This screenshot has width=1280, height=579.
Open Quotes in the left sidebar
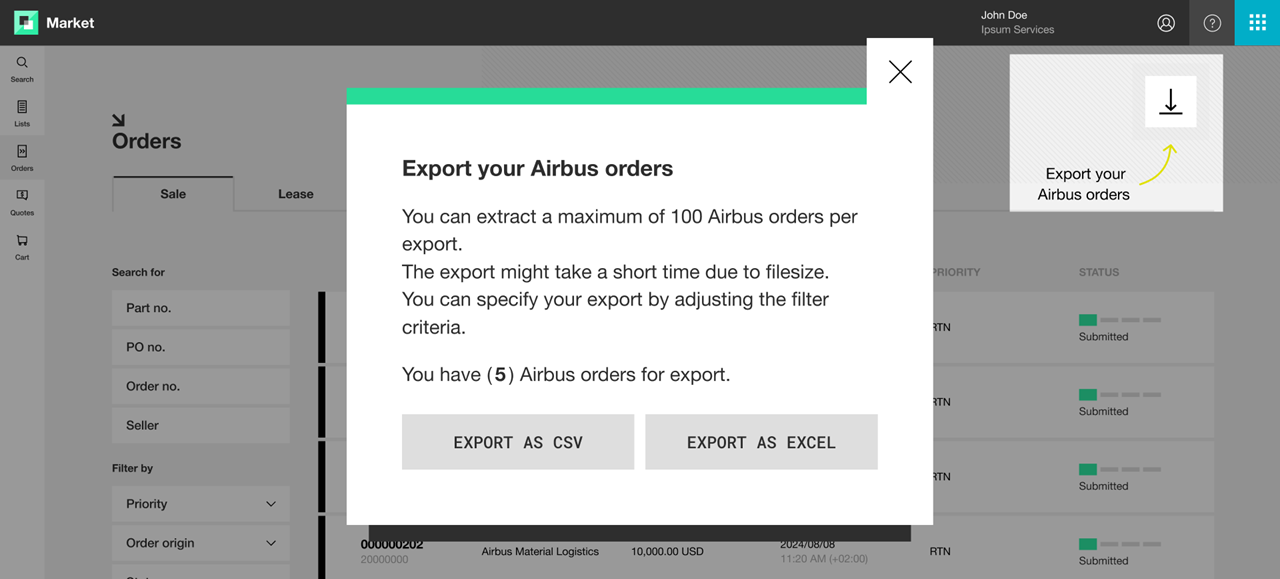pyautogui.click(x=22, y=202)
